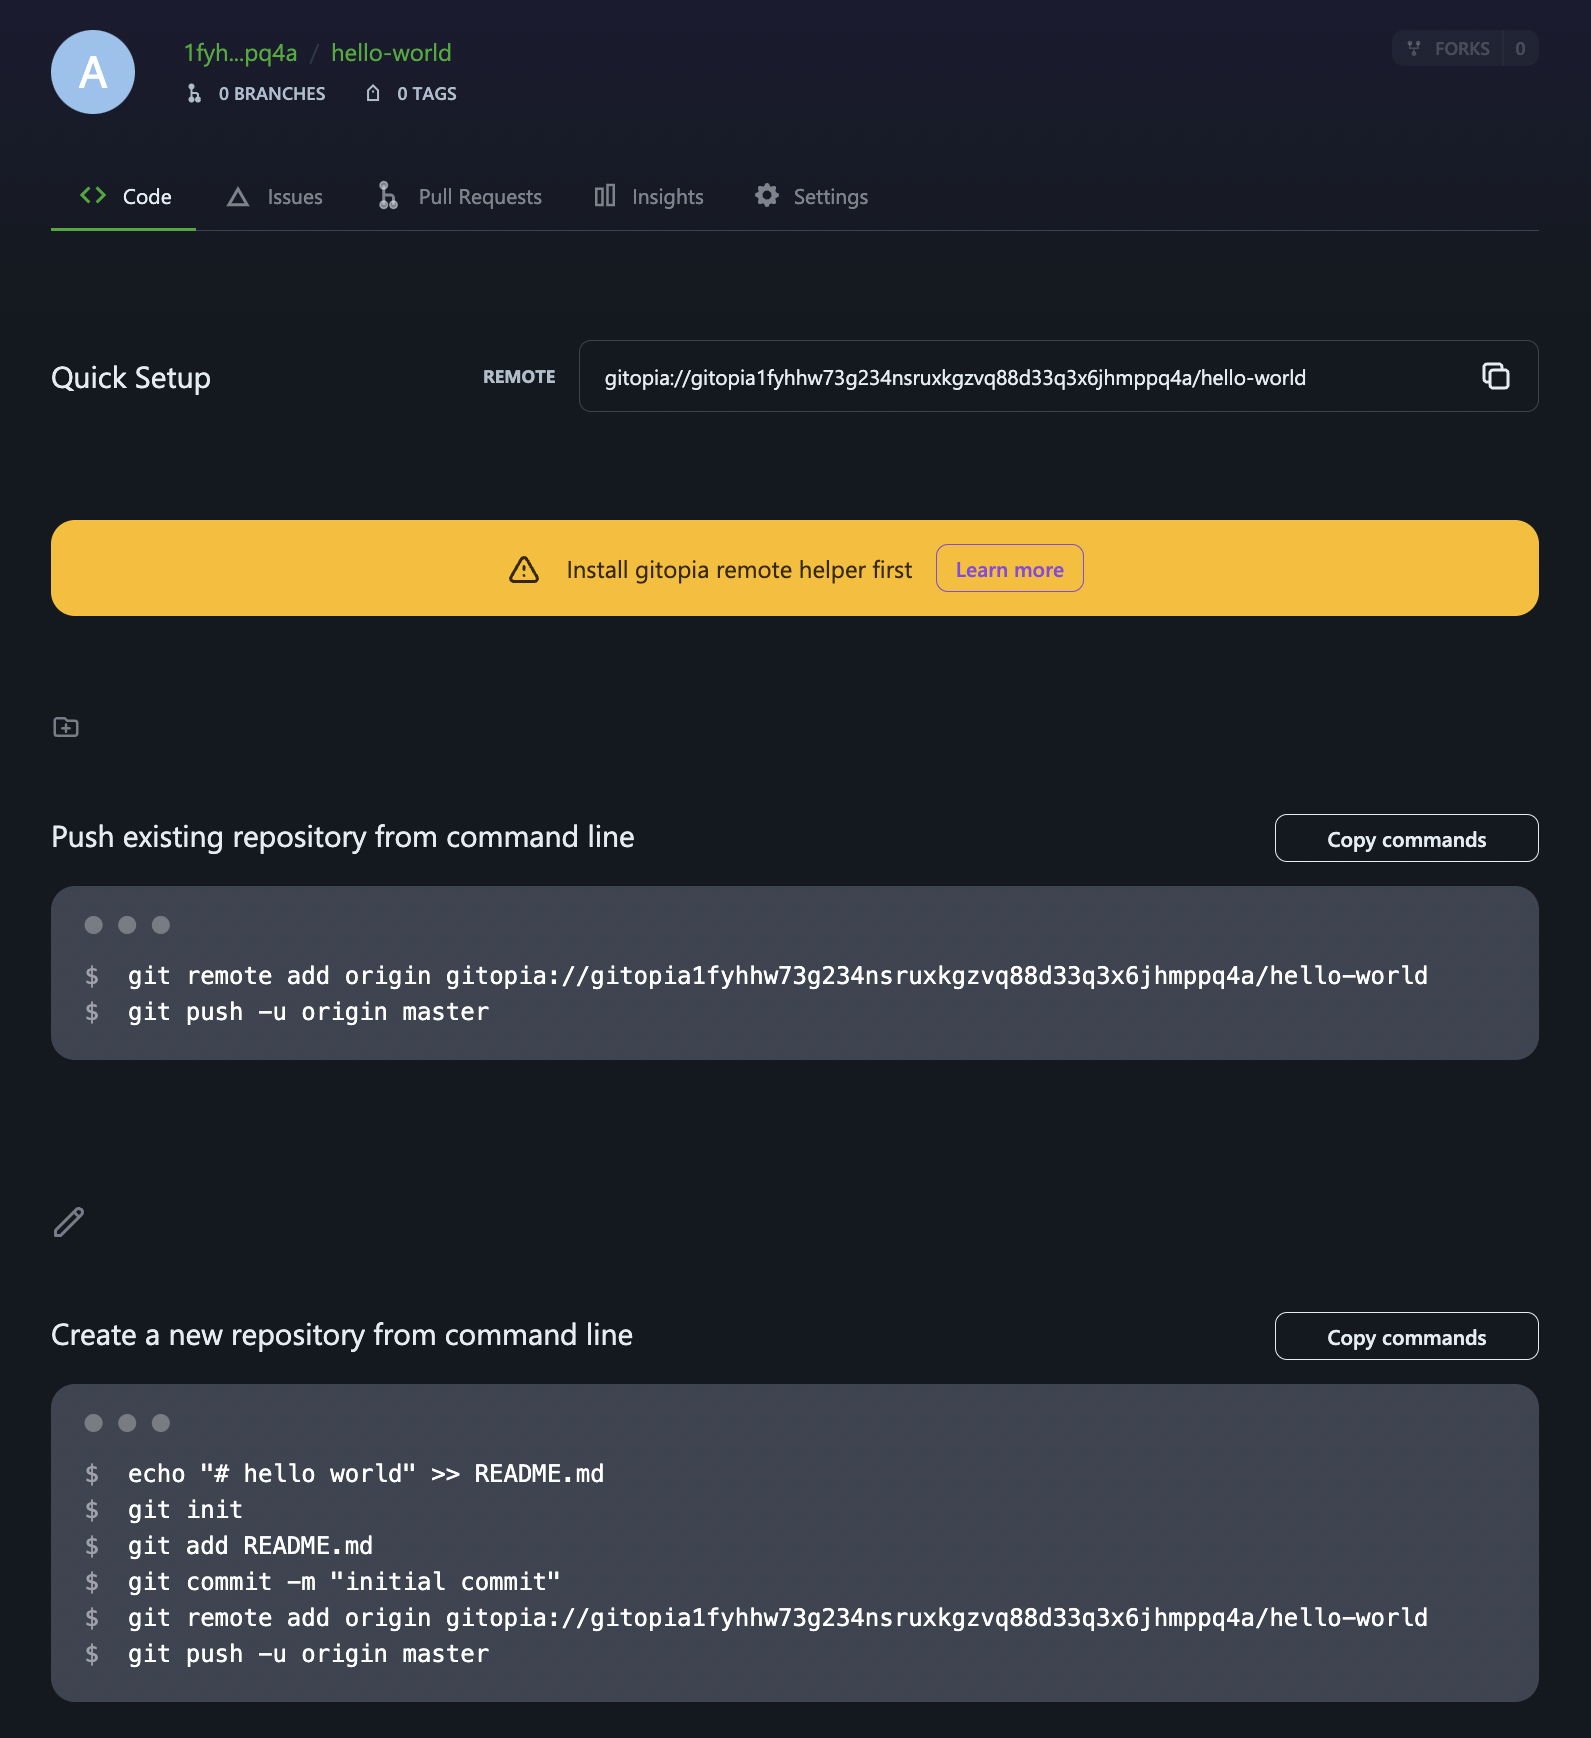Click the Create a new repository from command line heading
Viewport: 1591px width, 1738px height.
(x=342, y=1335)
